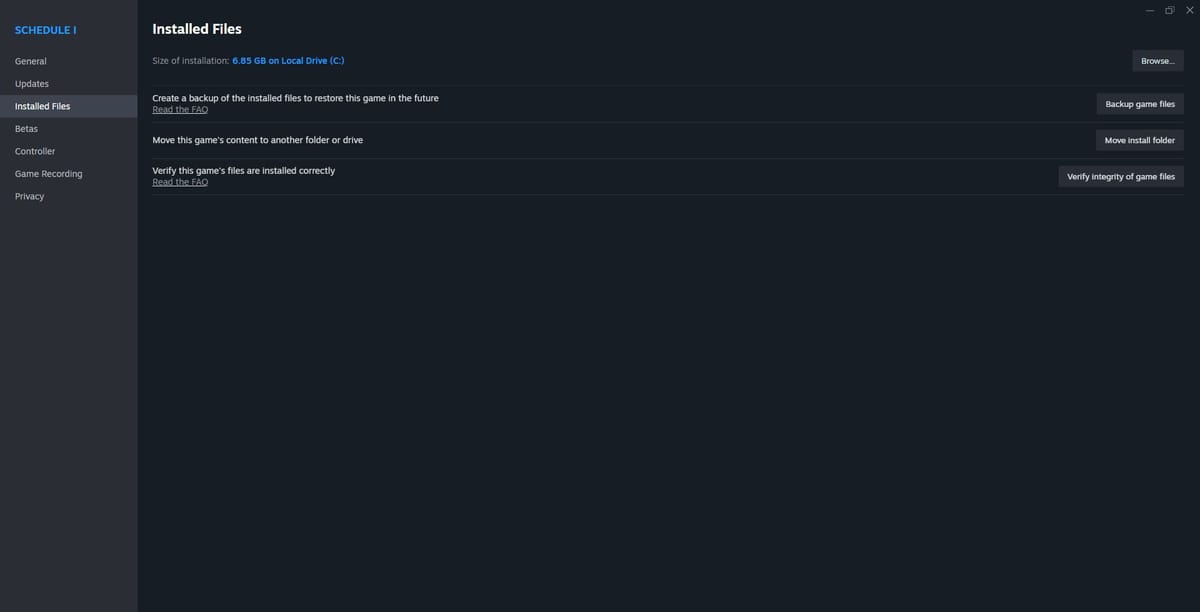1200x612 pixels.
Task: Click the Browse... button
Action: pyautogui.click(x=1156, y=60)
